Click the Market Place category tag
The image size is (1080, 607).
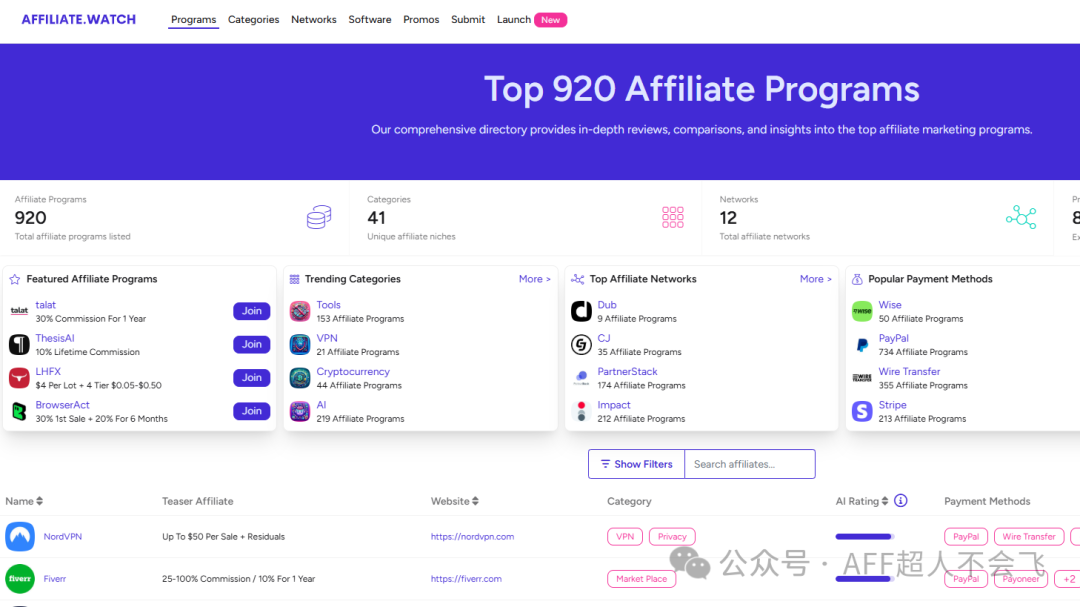click(x=641, y=579)
